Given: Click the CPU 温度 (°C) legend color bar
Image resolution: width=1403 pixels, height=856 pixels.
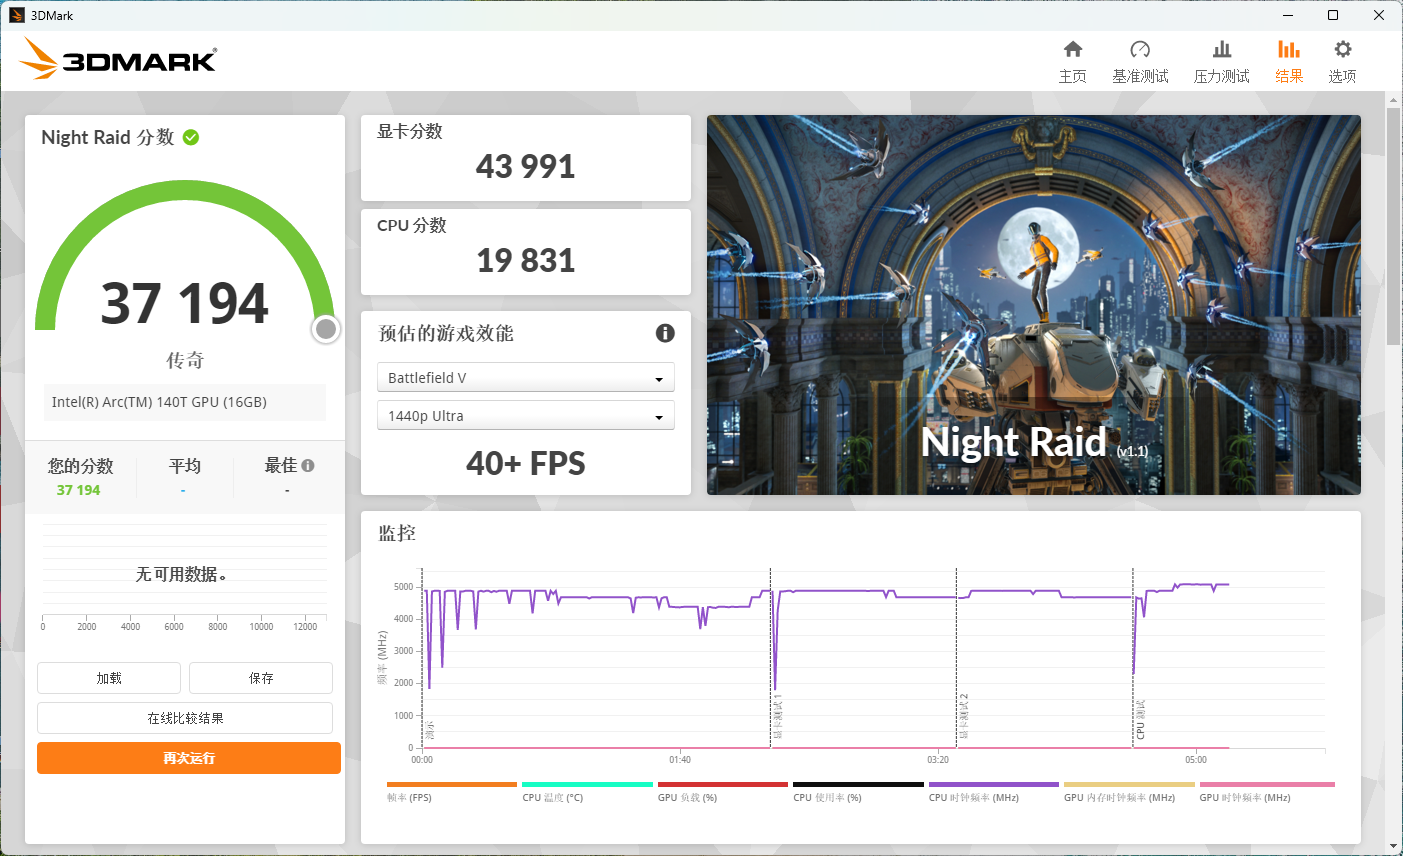Looking at the screenshot, I should [587, 785].
